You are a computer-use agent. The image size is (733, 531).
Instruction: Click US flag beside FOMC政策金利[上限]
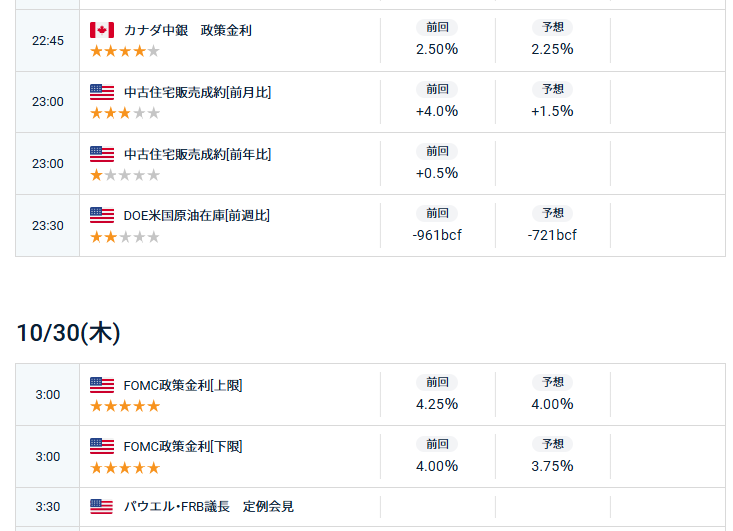[x=101, y=385]
